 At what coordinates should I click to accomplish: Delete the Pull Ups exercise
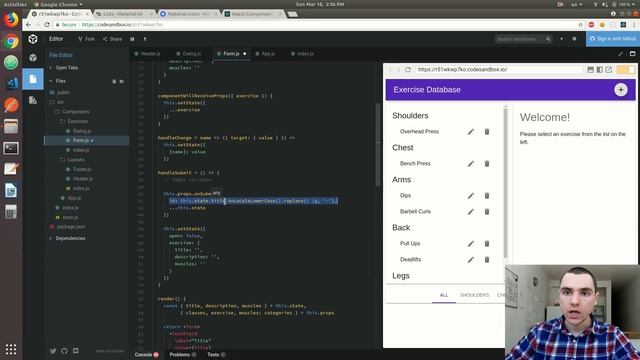487,244
